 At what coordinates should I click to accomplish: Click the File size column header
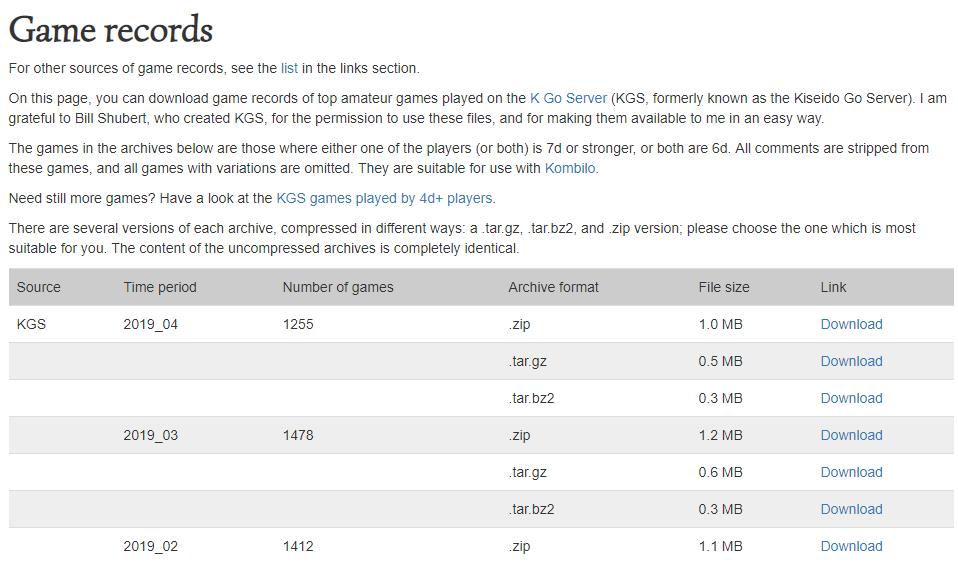click(724, 287)
